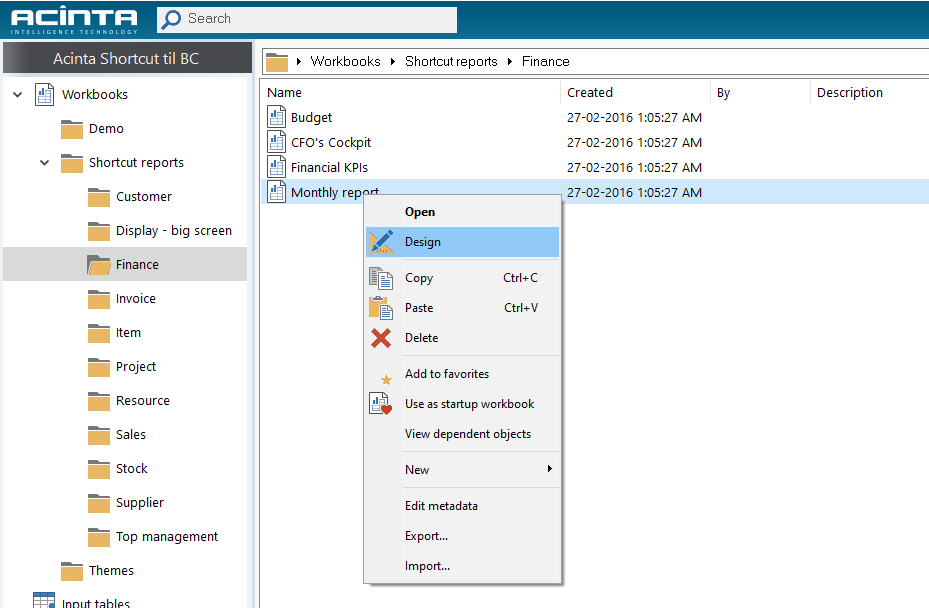Click Finance in the breadcrumb path
The image size is (929, 608).
[545, 61]
